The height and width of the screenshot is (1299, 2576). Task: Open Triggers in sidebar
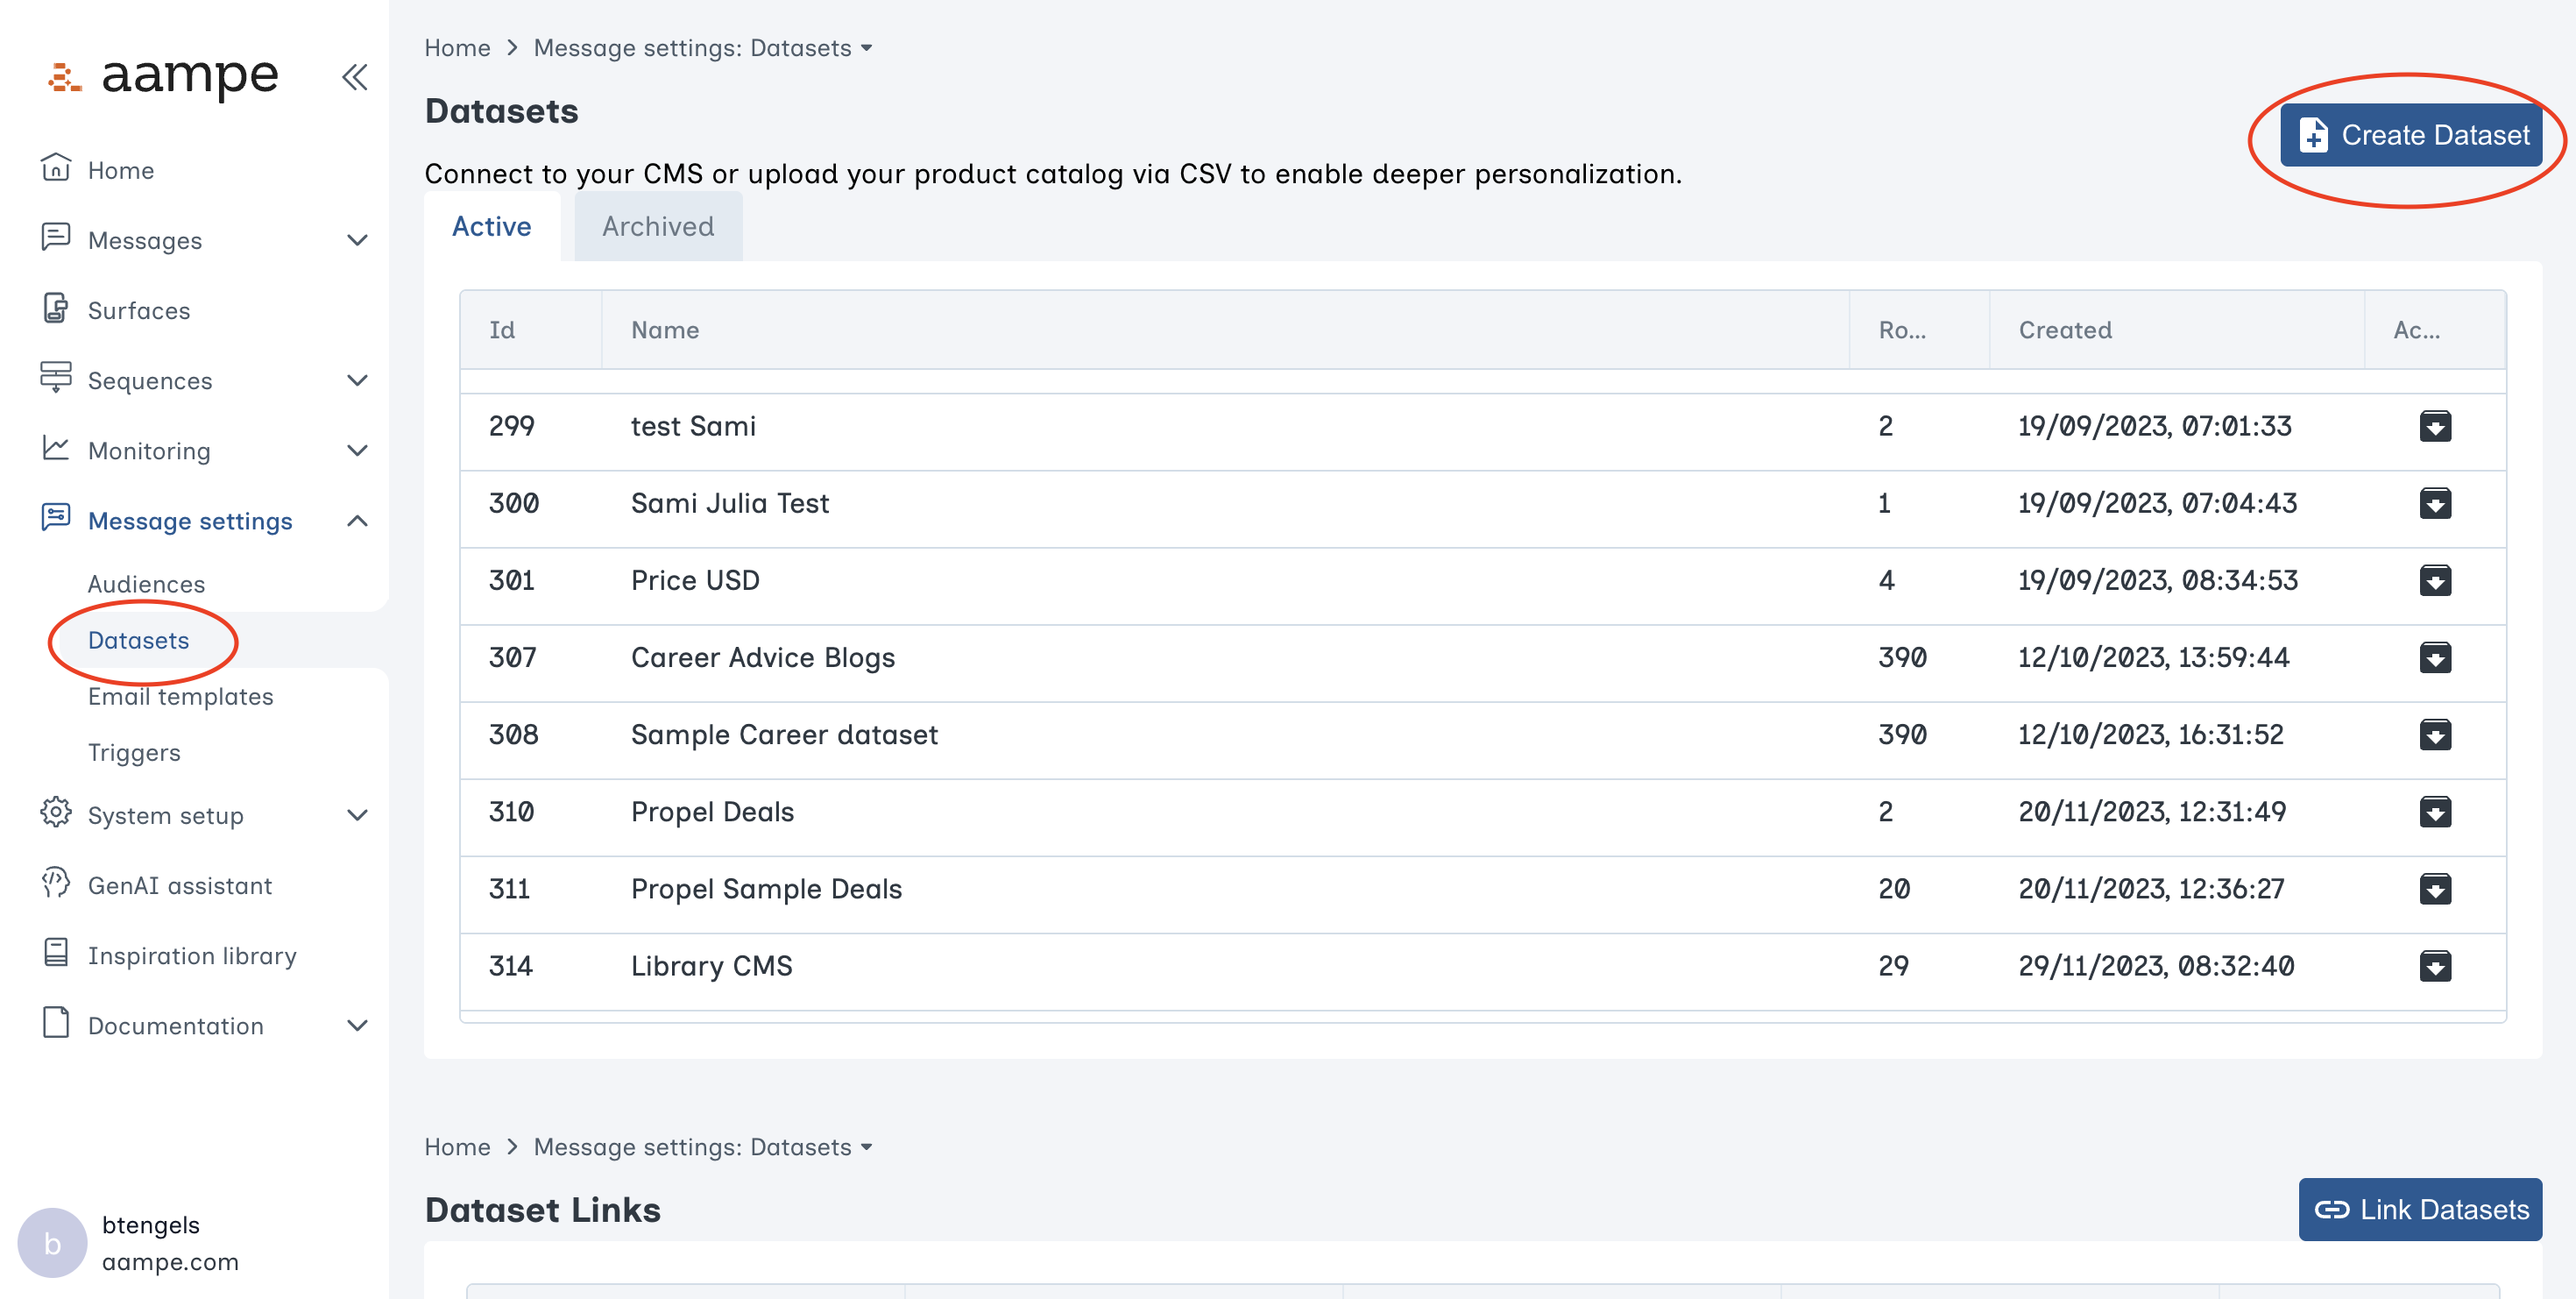pos(134,752)
